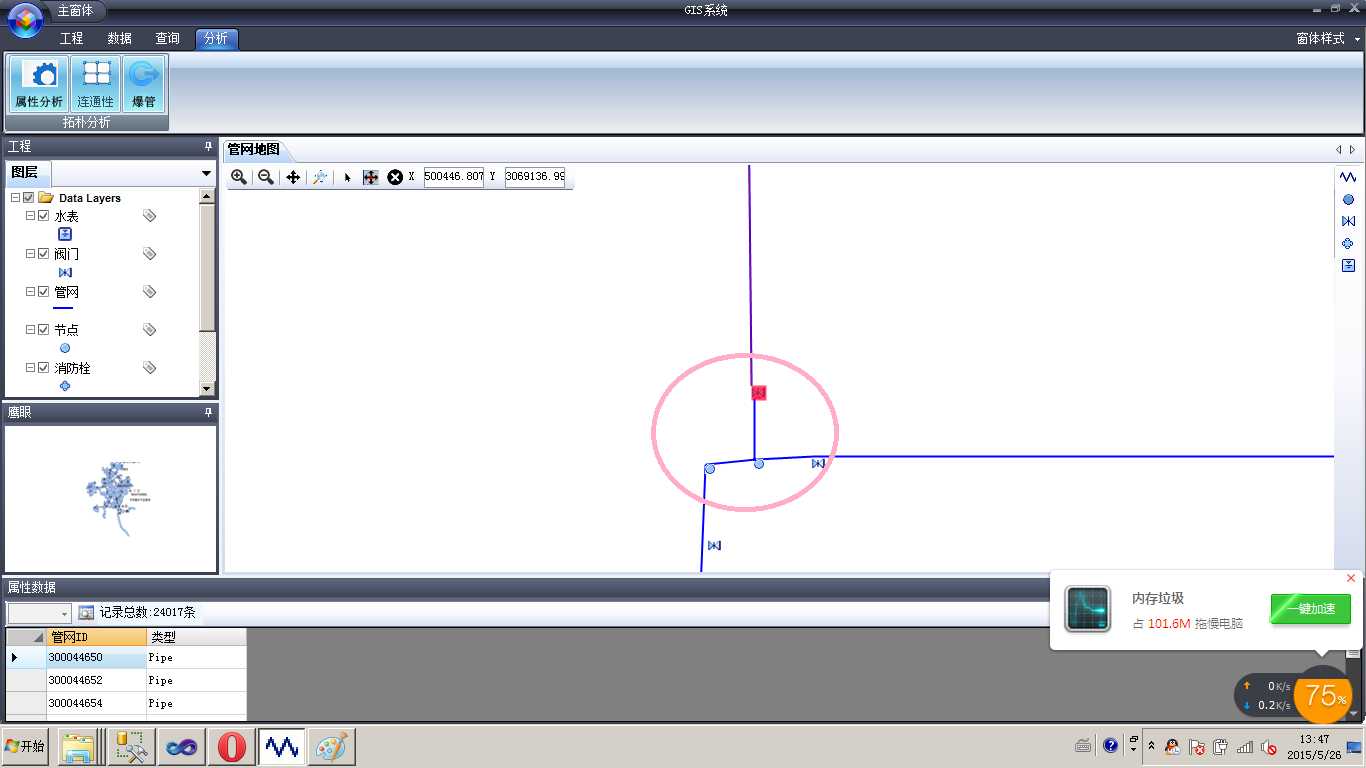Start the 爆管 pipe burst analysis

click(144, 84)
